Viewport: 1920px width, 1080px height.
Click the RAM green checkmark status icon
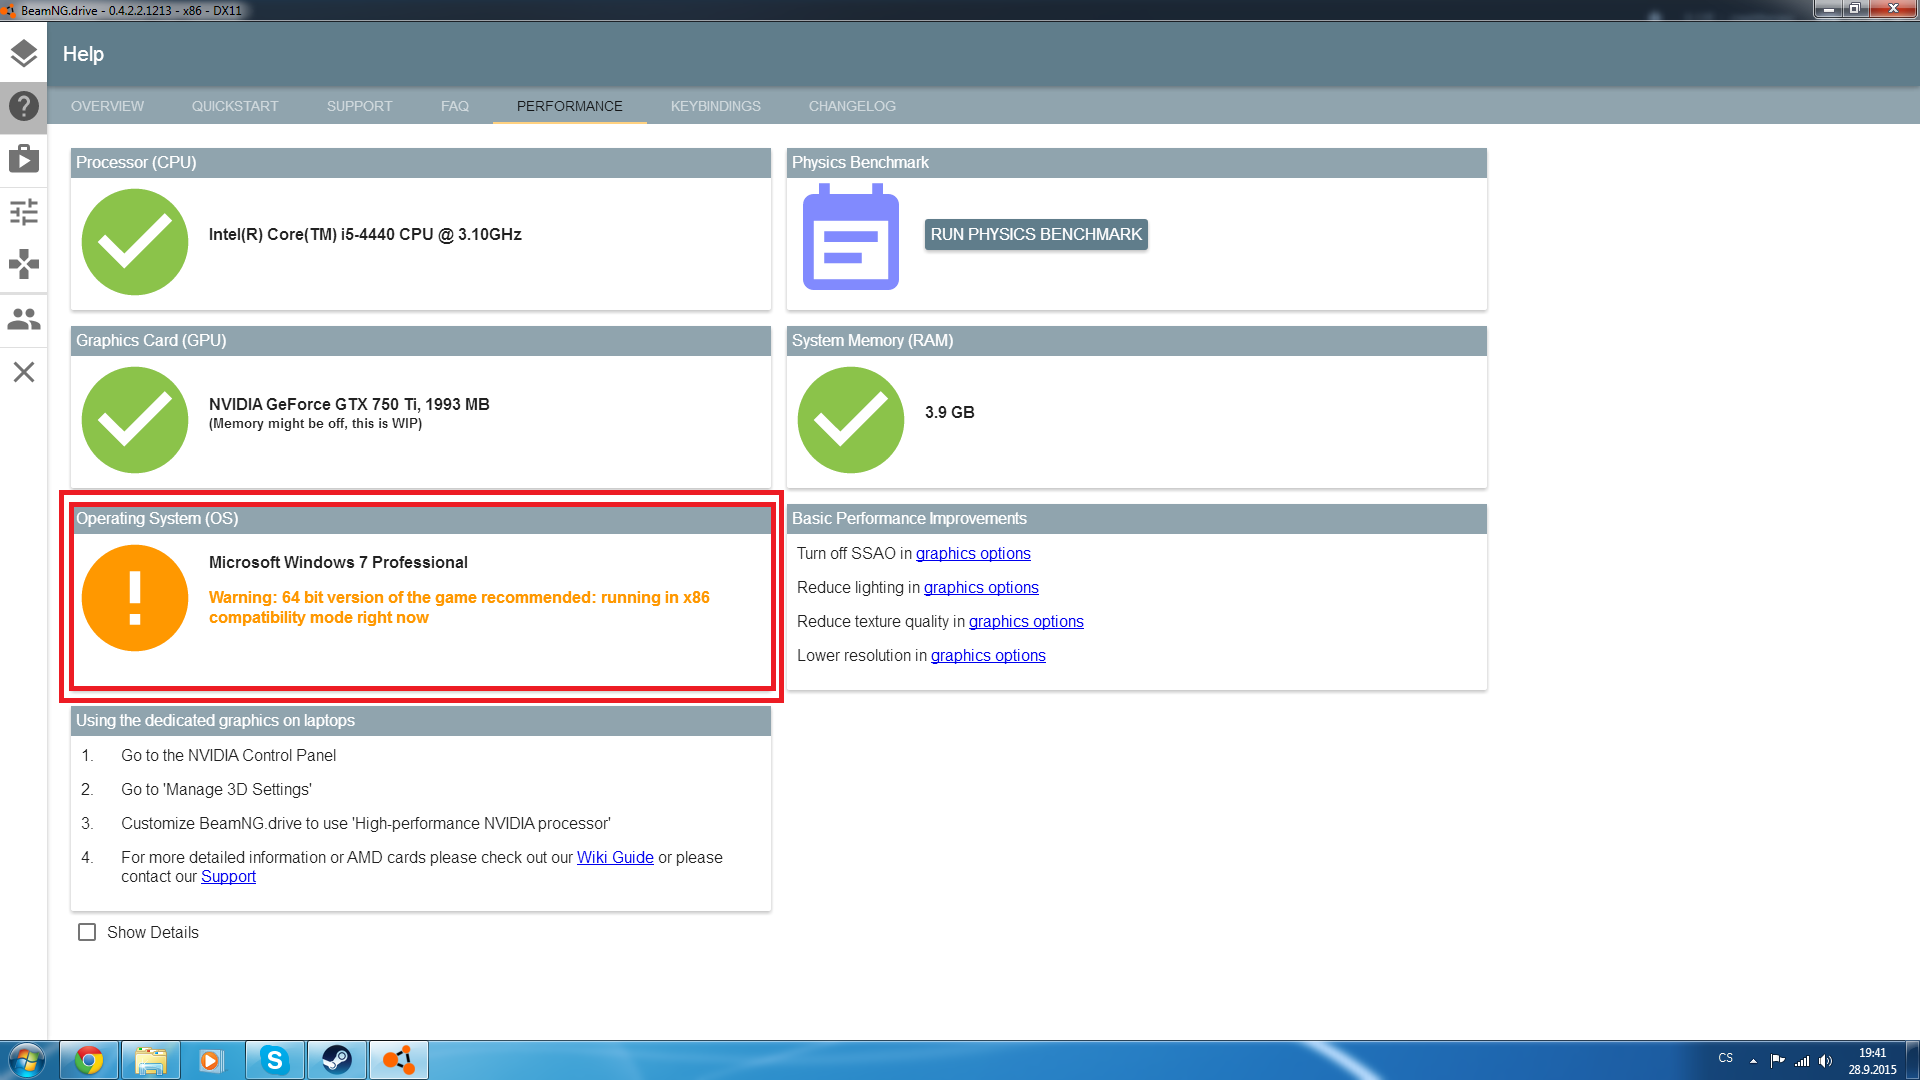coord(851,420)
